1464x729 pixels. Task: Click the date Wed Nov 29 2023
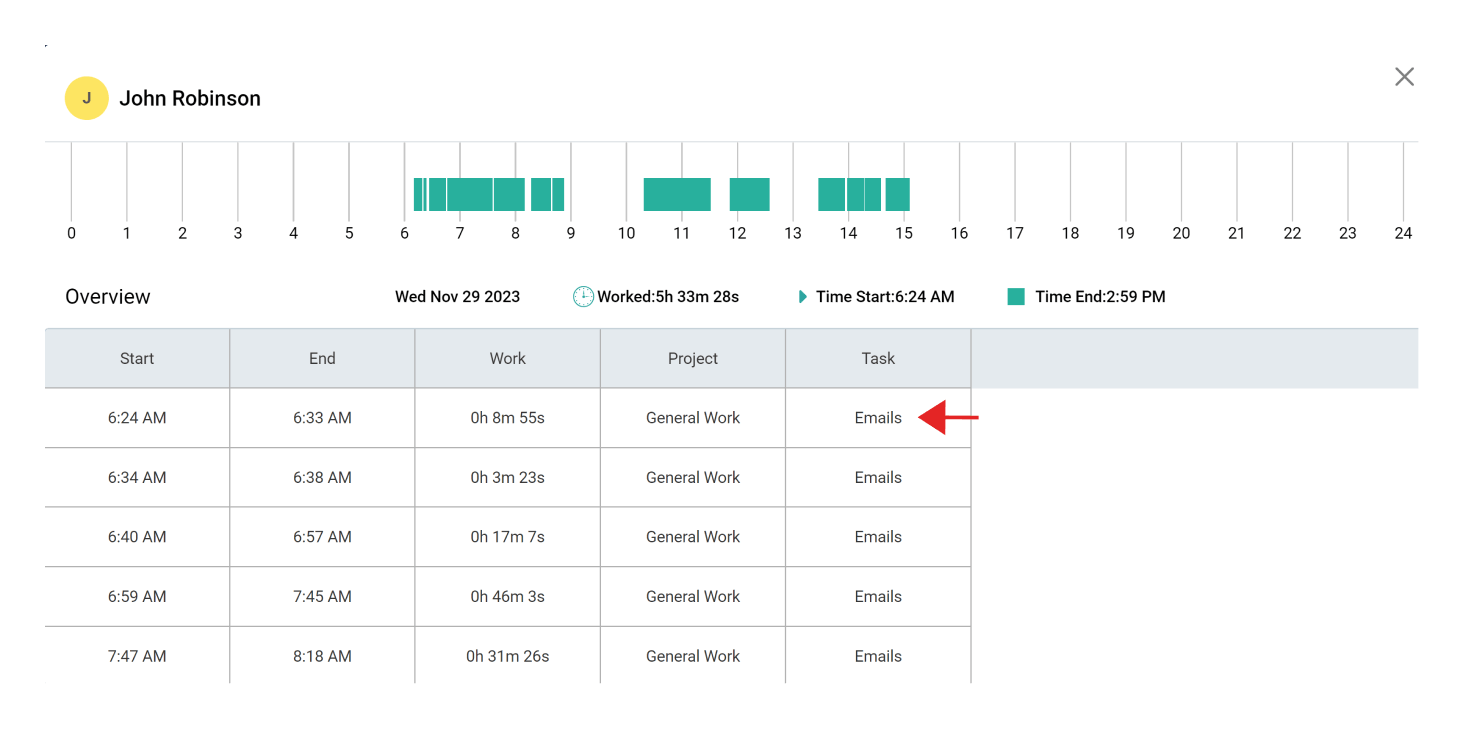coord(457,296)
